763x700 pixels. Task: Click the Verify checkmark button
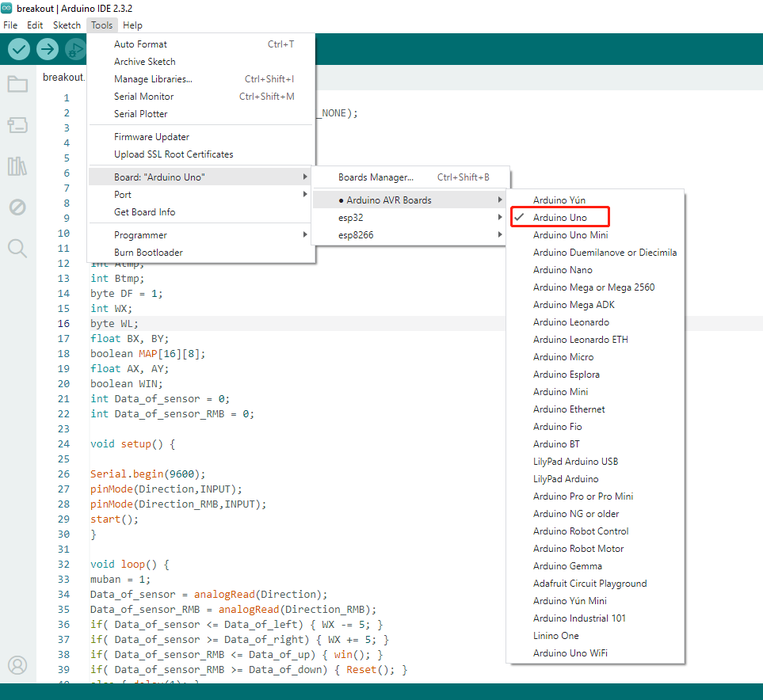(x=19, y=49)
